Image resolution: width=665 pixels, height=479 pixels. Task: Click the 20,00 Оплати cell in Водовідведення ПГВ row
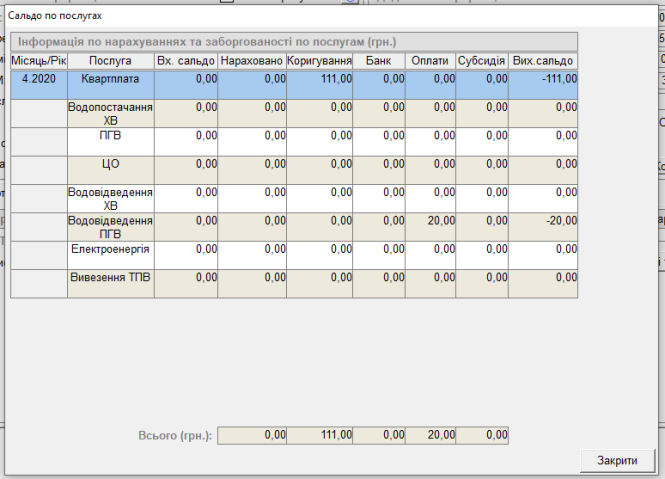[x=432, y=221]
